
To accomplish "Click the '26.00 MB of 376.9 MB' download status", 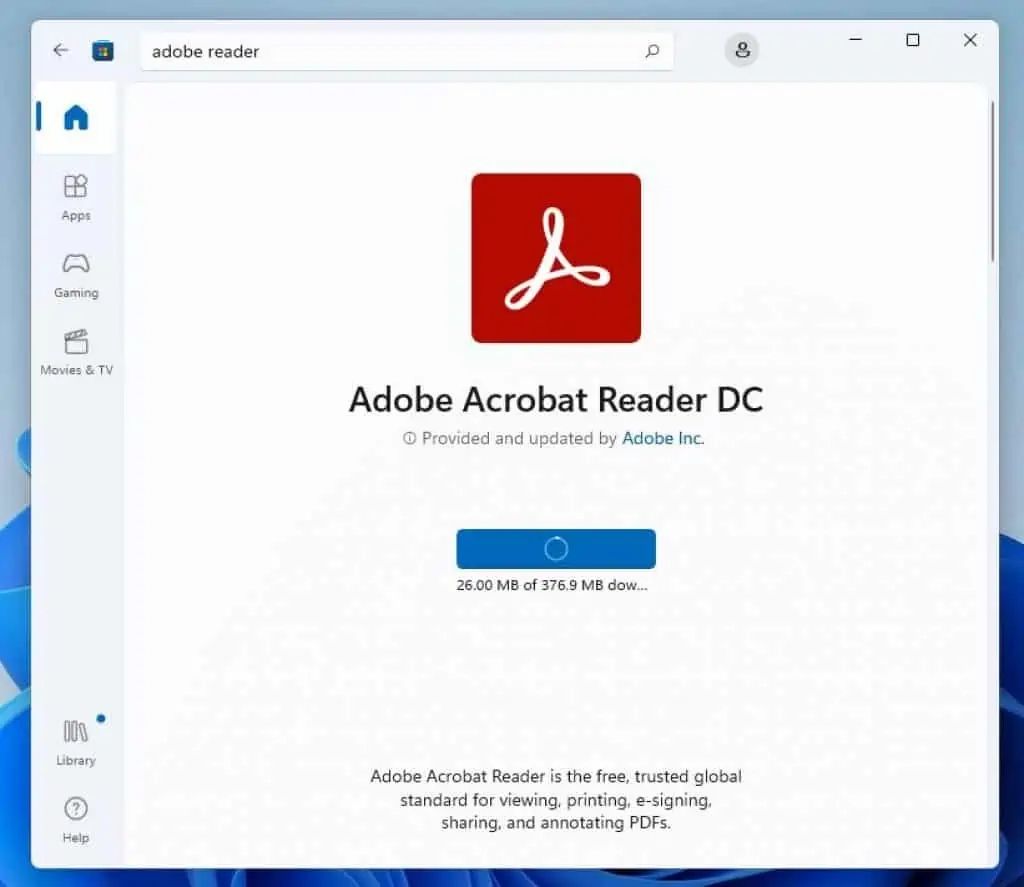I will pyautogui.click(x=552, y=585).
